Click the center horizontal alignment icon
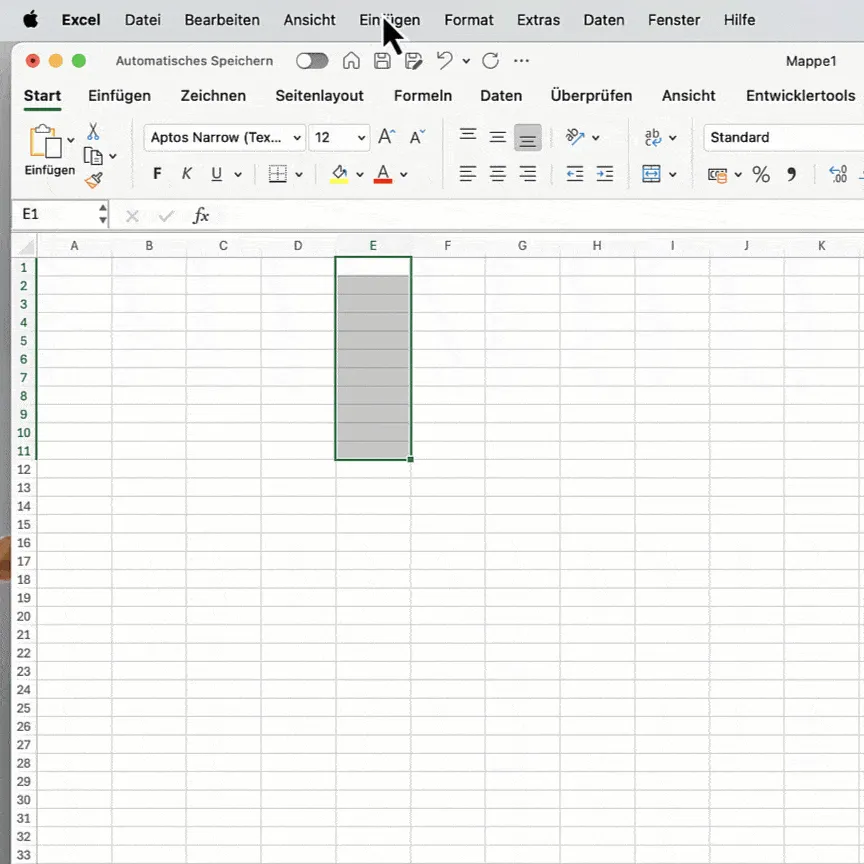864x864 pixels. coord(498,174)
